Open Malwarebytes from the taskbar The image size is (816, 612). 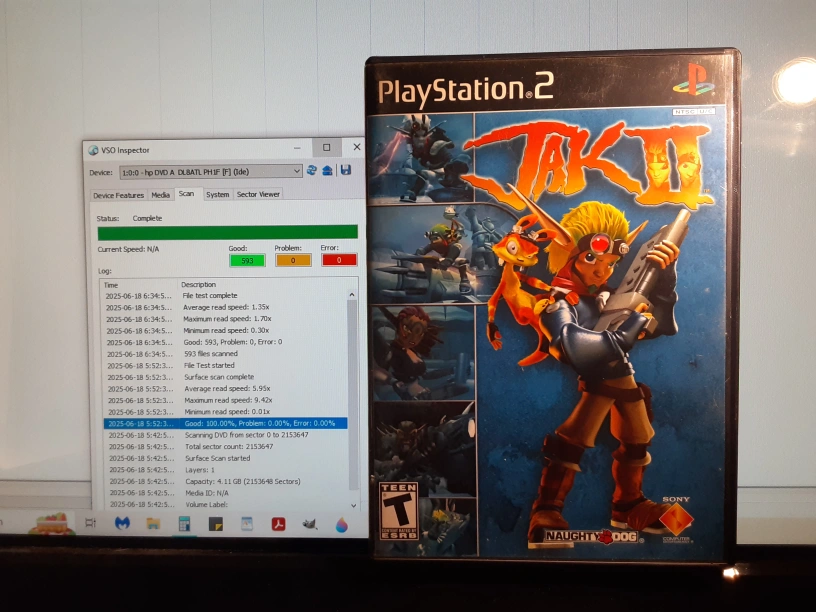click(122, 523)
